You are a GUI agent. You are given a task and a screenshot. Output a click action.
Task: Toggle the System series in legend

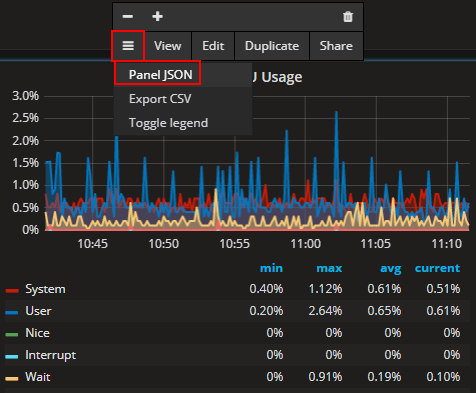click(45, 289)
